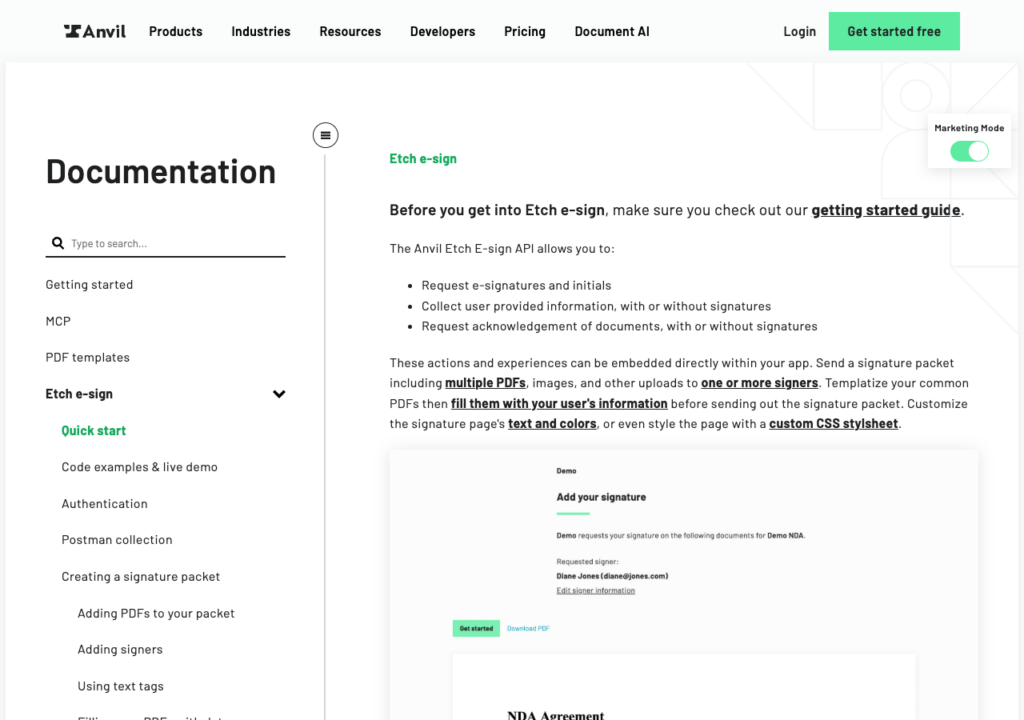Open Getting started in the sidebar
This screenshot has width=1024, height=720.
coord(89,284)
